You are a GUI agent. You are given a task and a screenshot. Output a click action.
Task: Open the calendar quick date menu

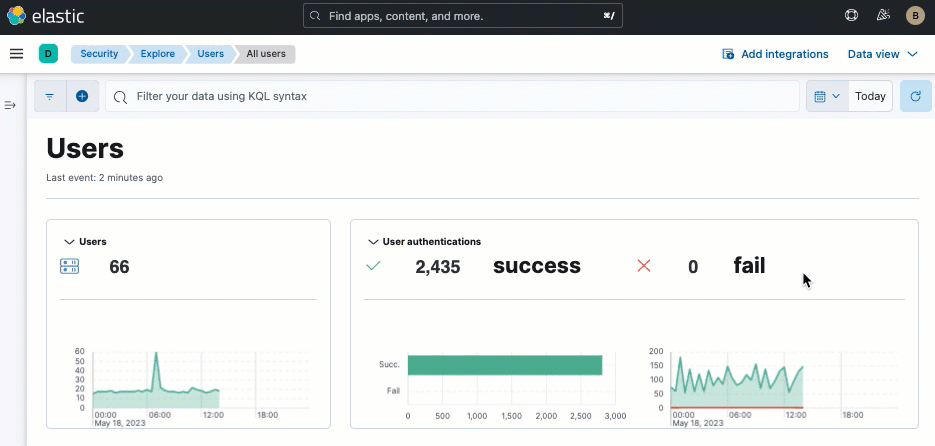[827, 97]
